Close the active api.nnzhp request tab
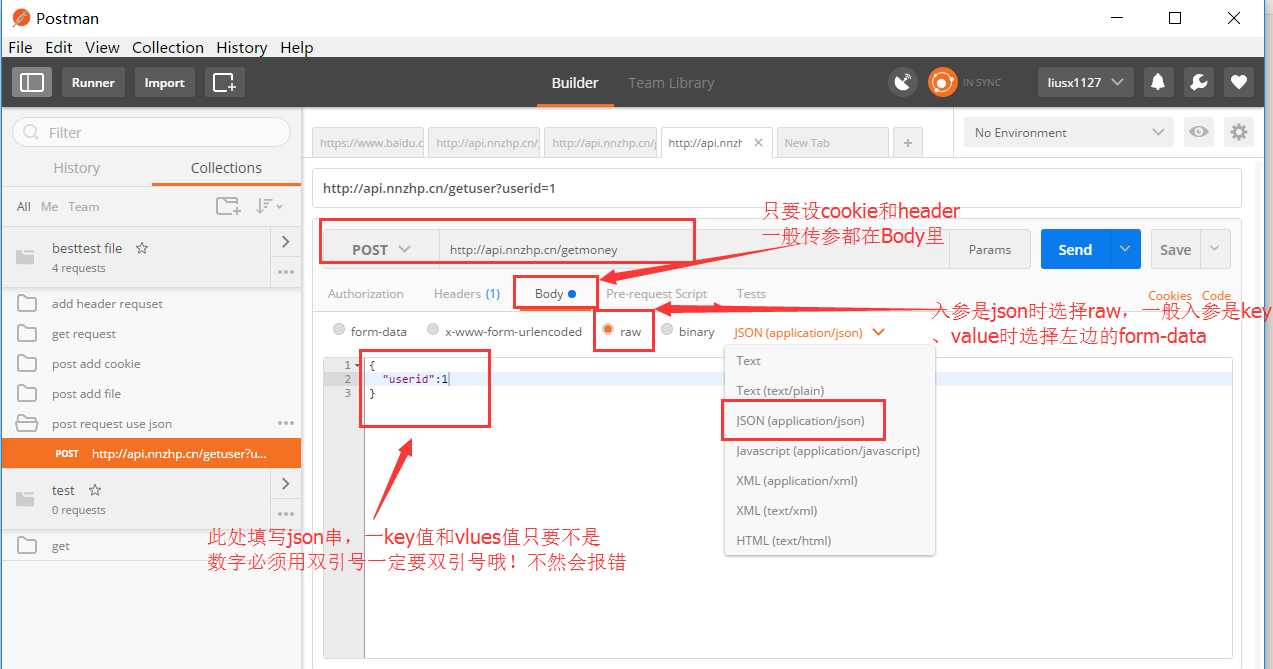Image resolution: width=1273 pixels, height=669 pixels. (x=758, y=143)
